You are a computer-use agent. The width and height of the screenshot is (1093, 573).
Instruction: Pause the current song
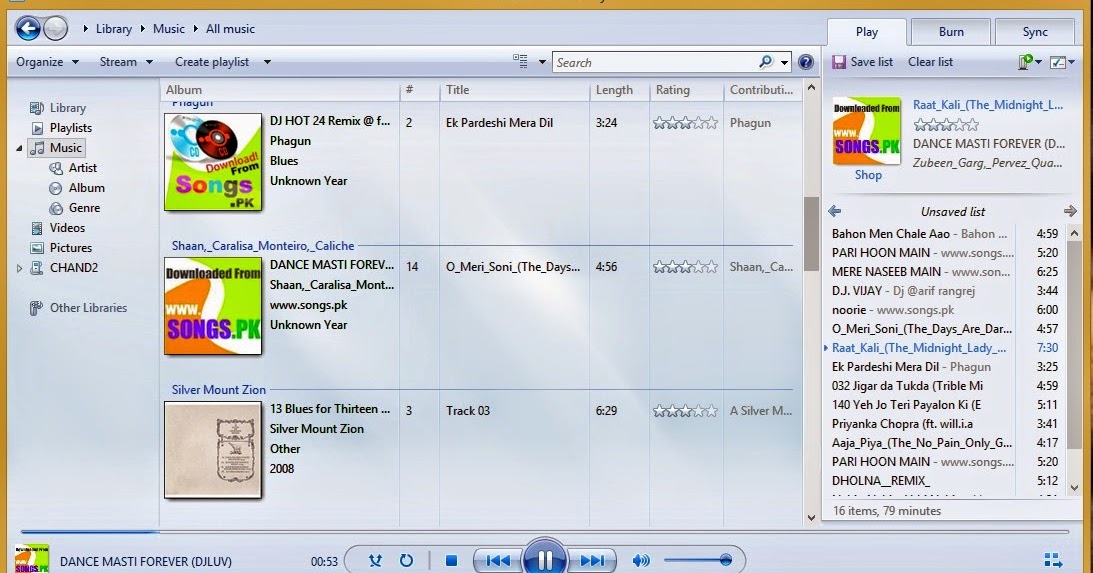point(544,558)
